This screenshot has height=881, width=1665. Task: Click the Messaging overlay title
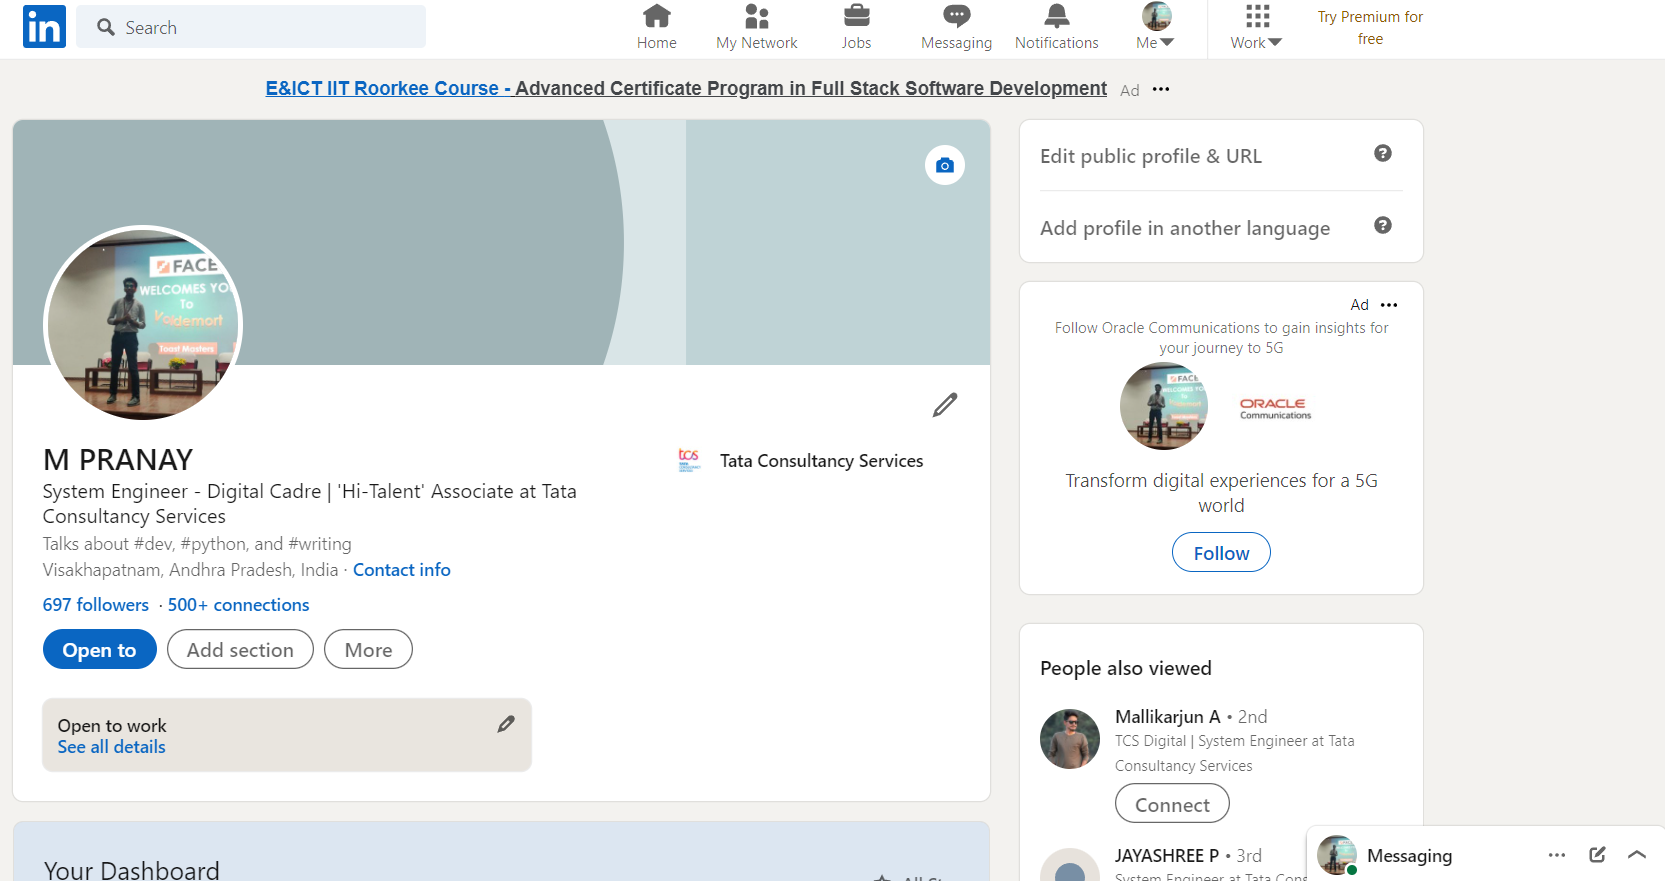pos(1409,856)
